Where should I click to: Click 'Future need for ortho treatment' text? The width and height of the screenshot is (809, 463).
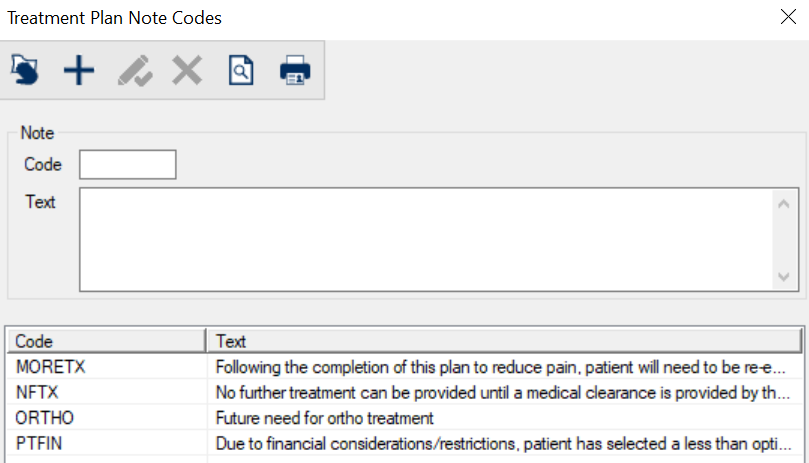(x=325, y=417)
